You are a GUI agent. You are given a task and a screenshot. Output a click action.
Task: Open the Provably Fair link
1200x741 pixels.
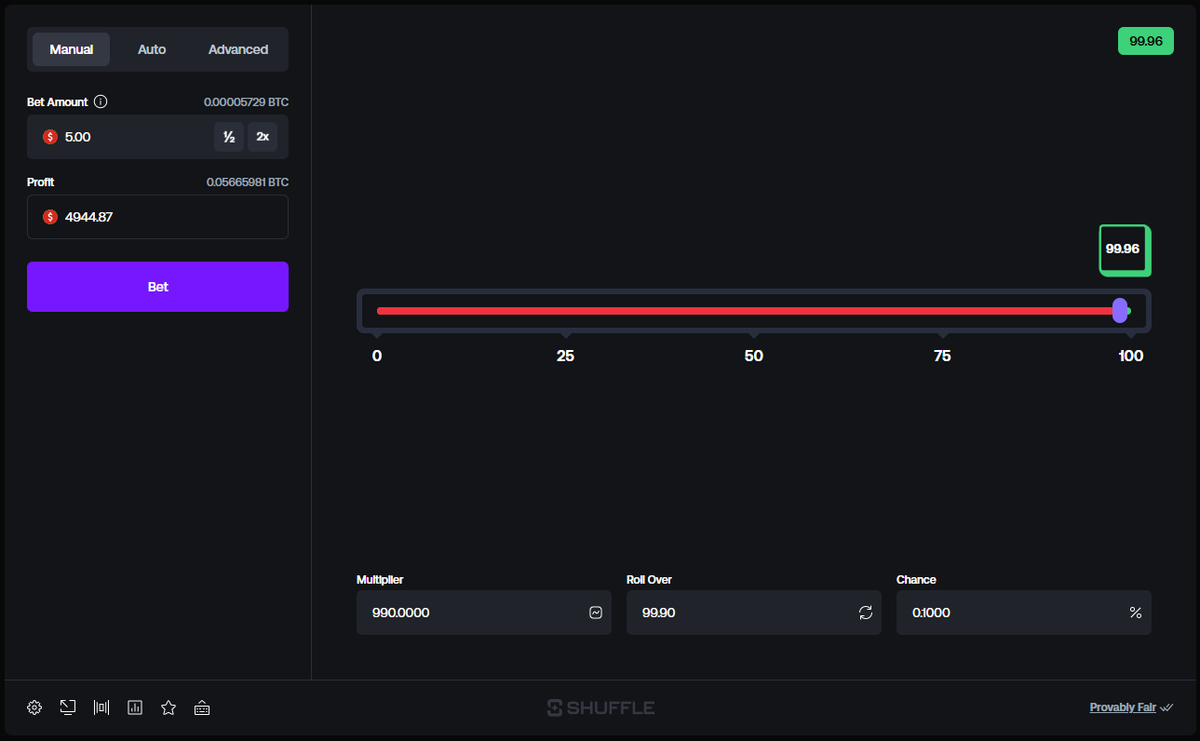[x=1123, y=708]
